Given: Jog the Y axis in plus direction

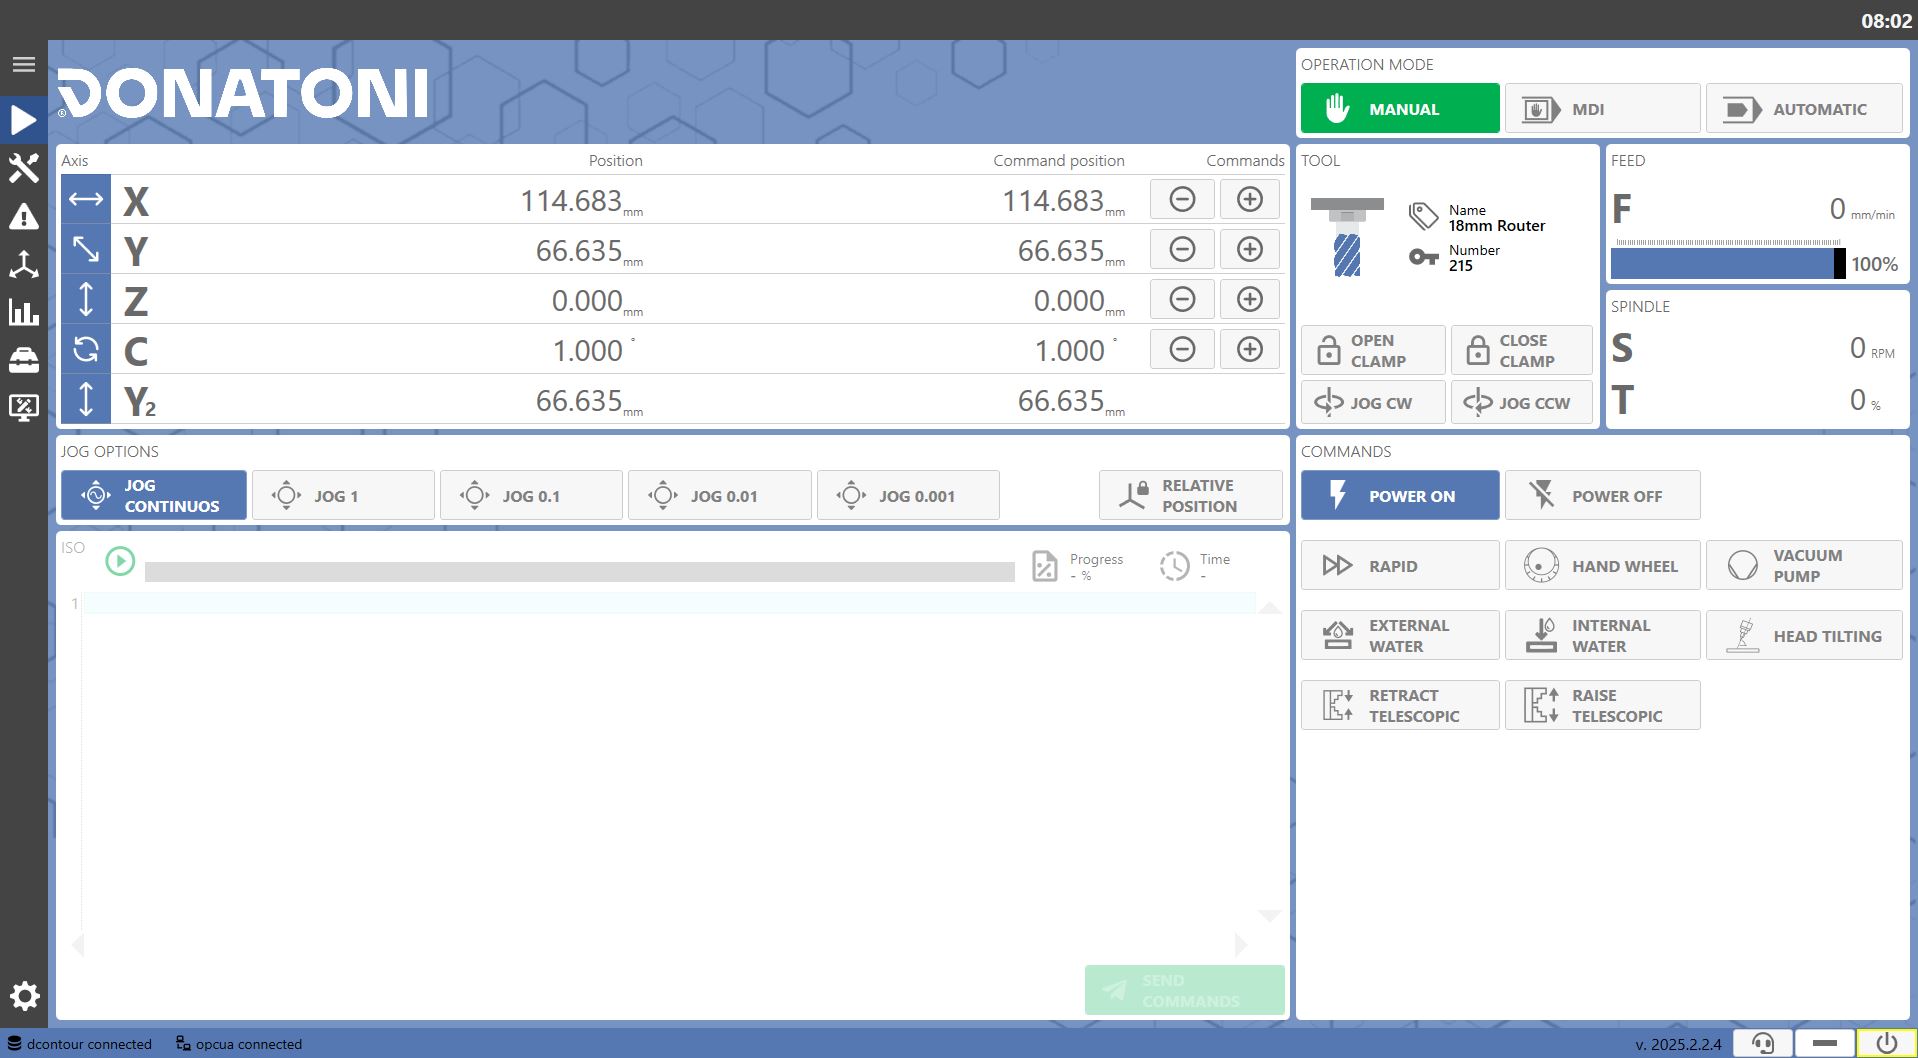Looking at the screenshot, I should click(x=1250, y=250).
